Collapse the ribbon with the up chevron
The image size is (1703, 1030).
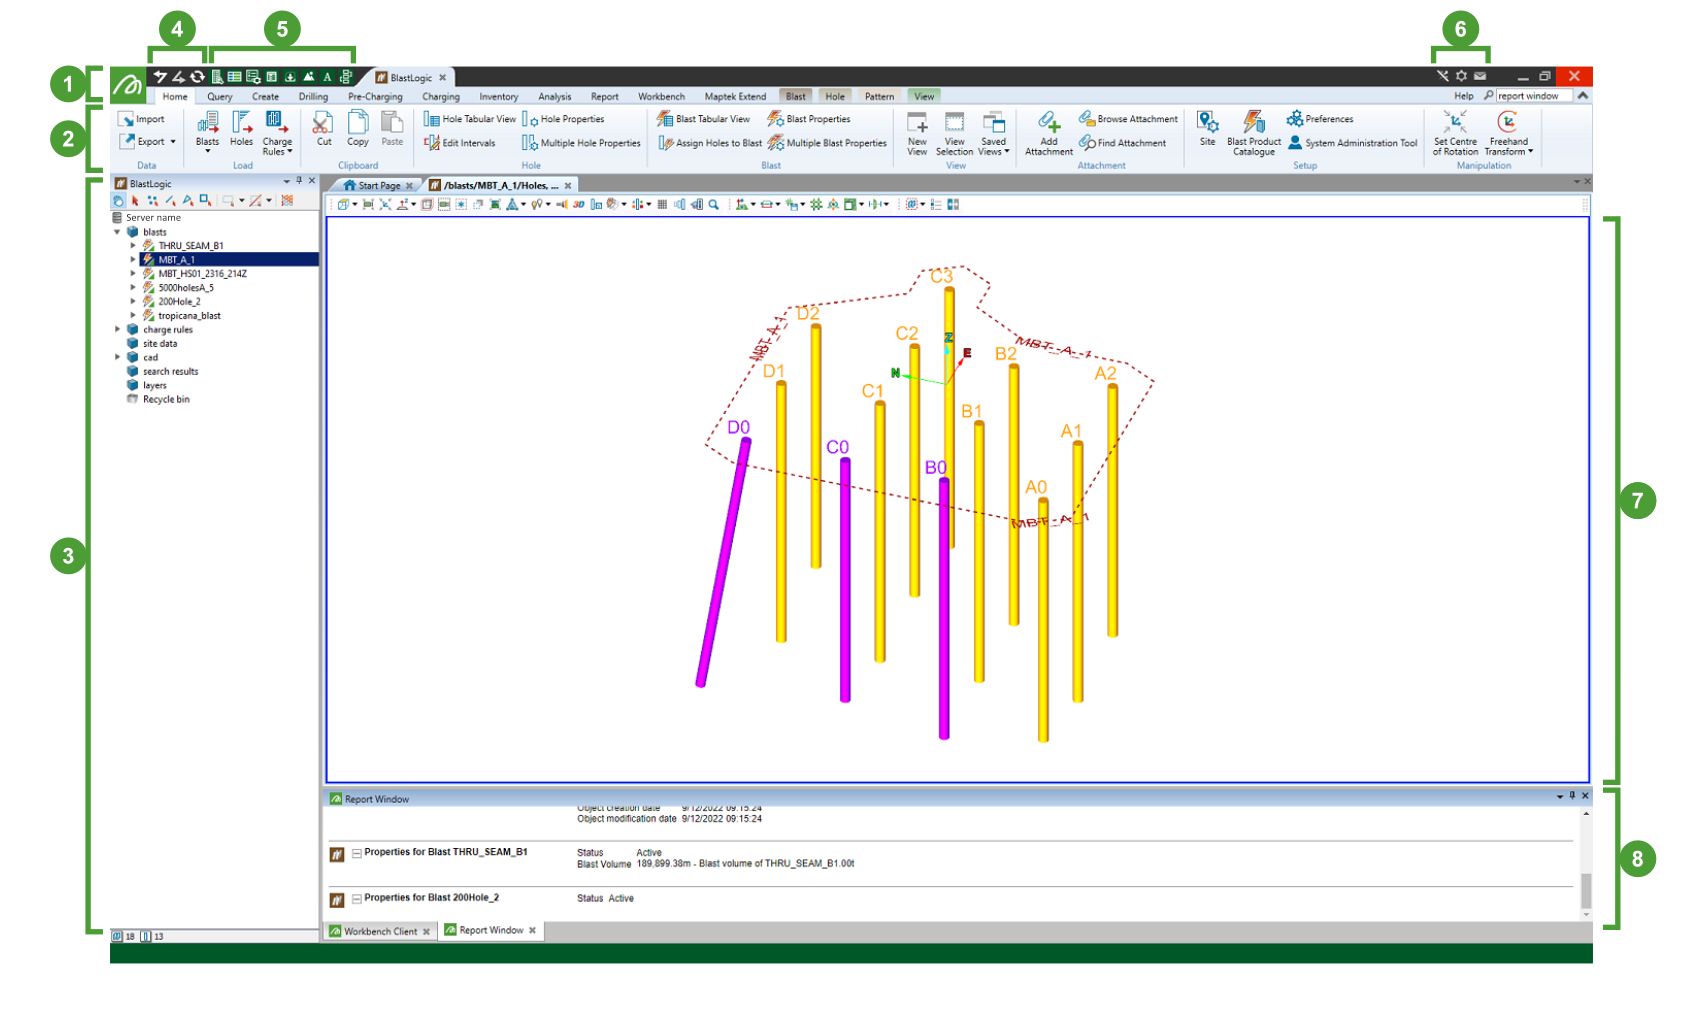pyautogui.click(x=1583, y=96)
